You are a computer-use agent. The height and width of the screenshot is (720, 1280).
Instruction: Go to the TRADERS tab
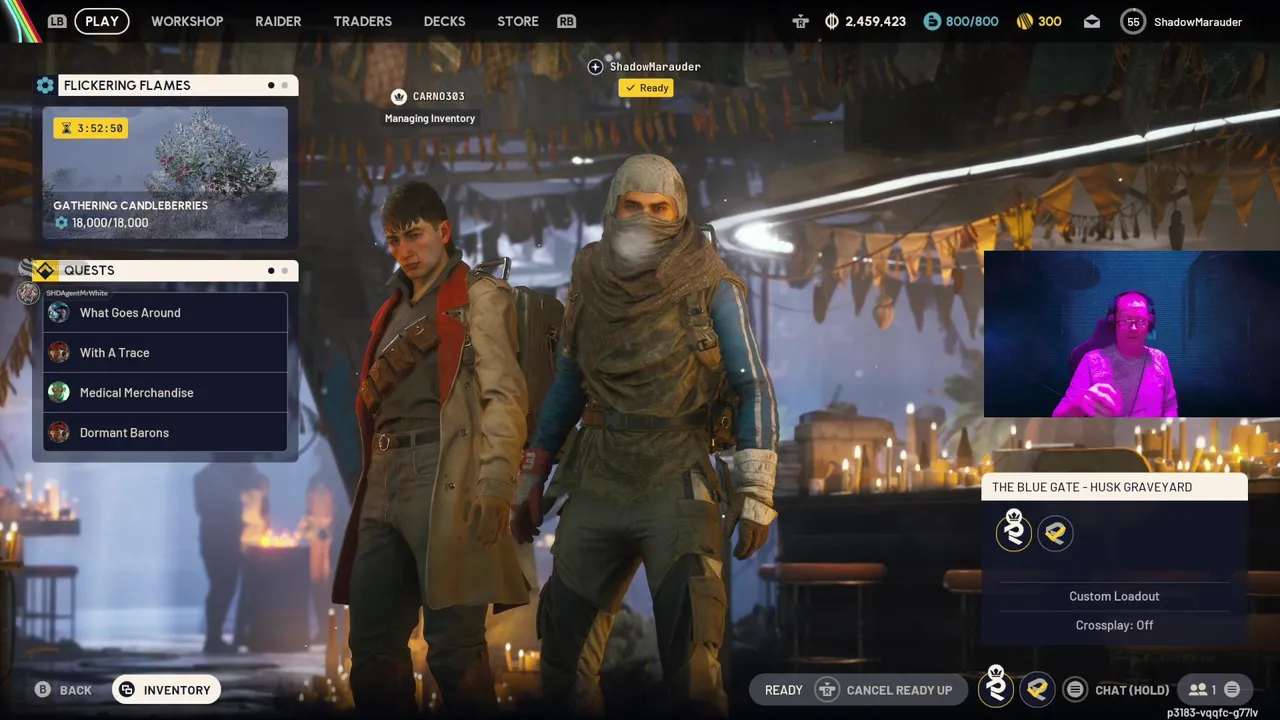(362, 21)
